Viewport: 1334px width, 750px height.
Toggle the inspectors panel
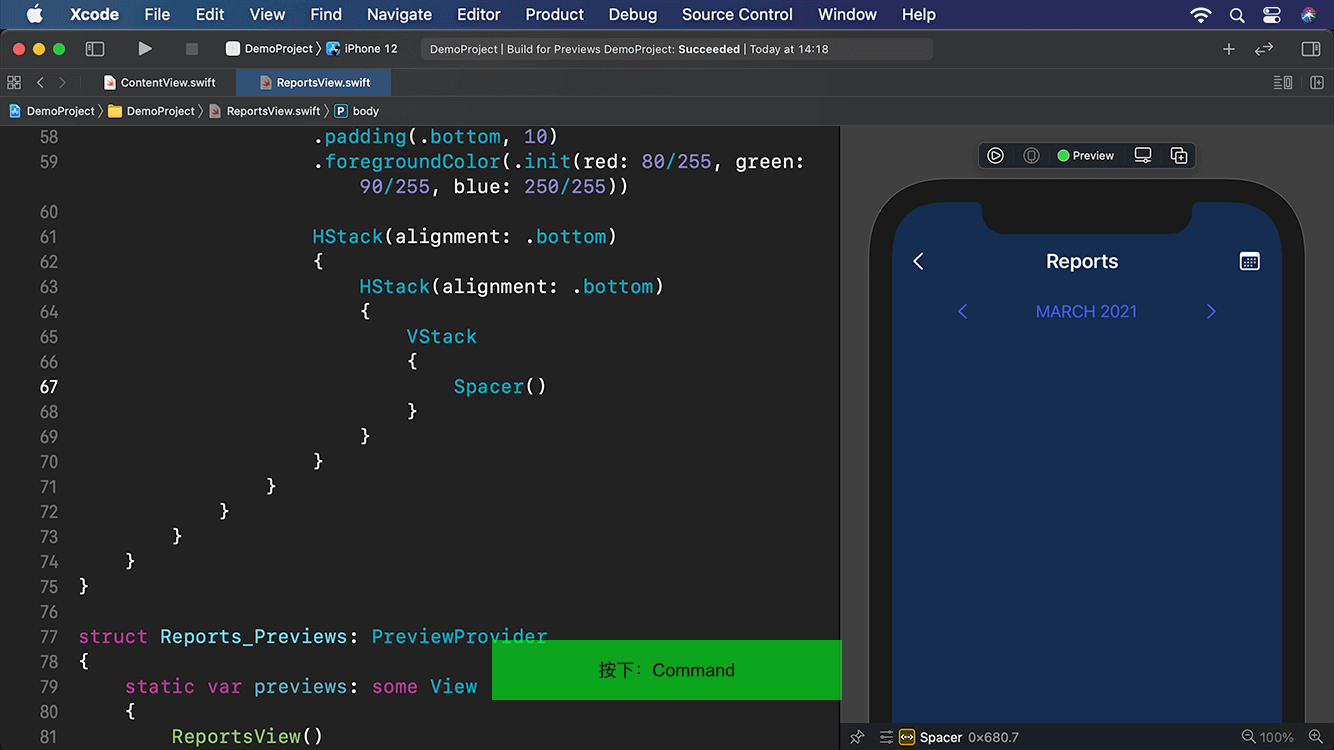(1311, 48)
